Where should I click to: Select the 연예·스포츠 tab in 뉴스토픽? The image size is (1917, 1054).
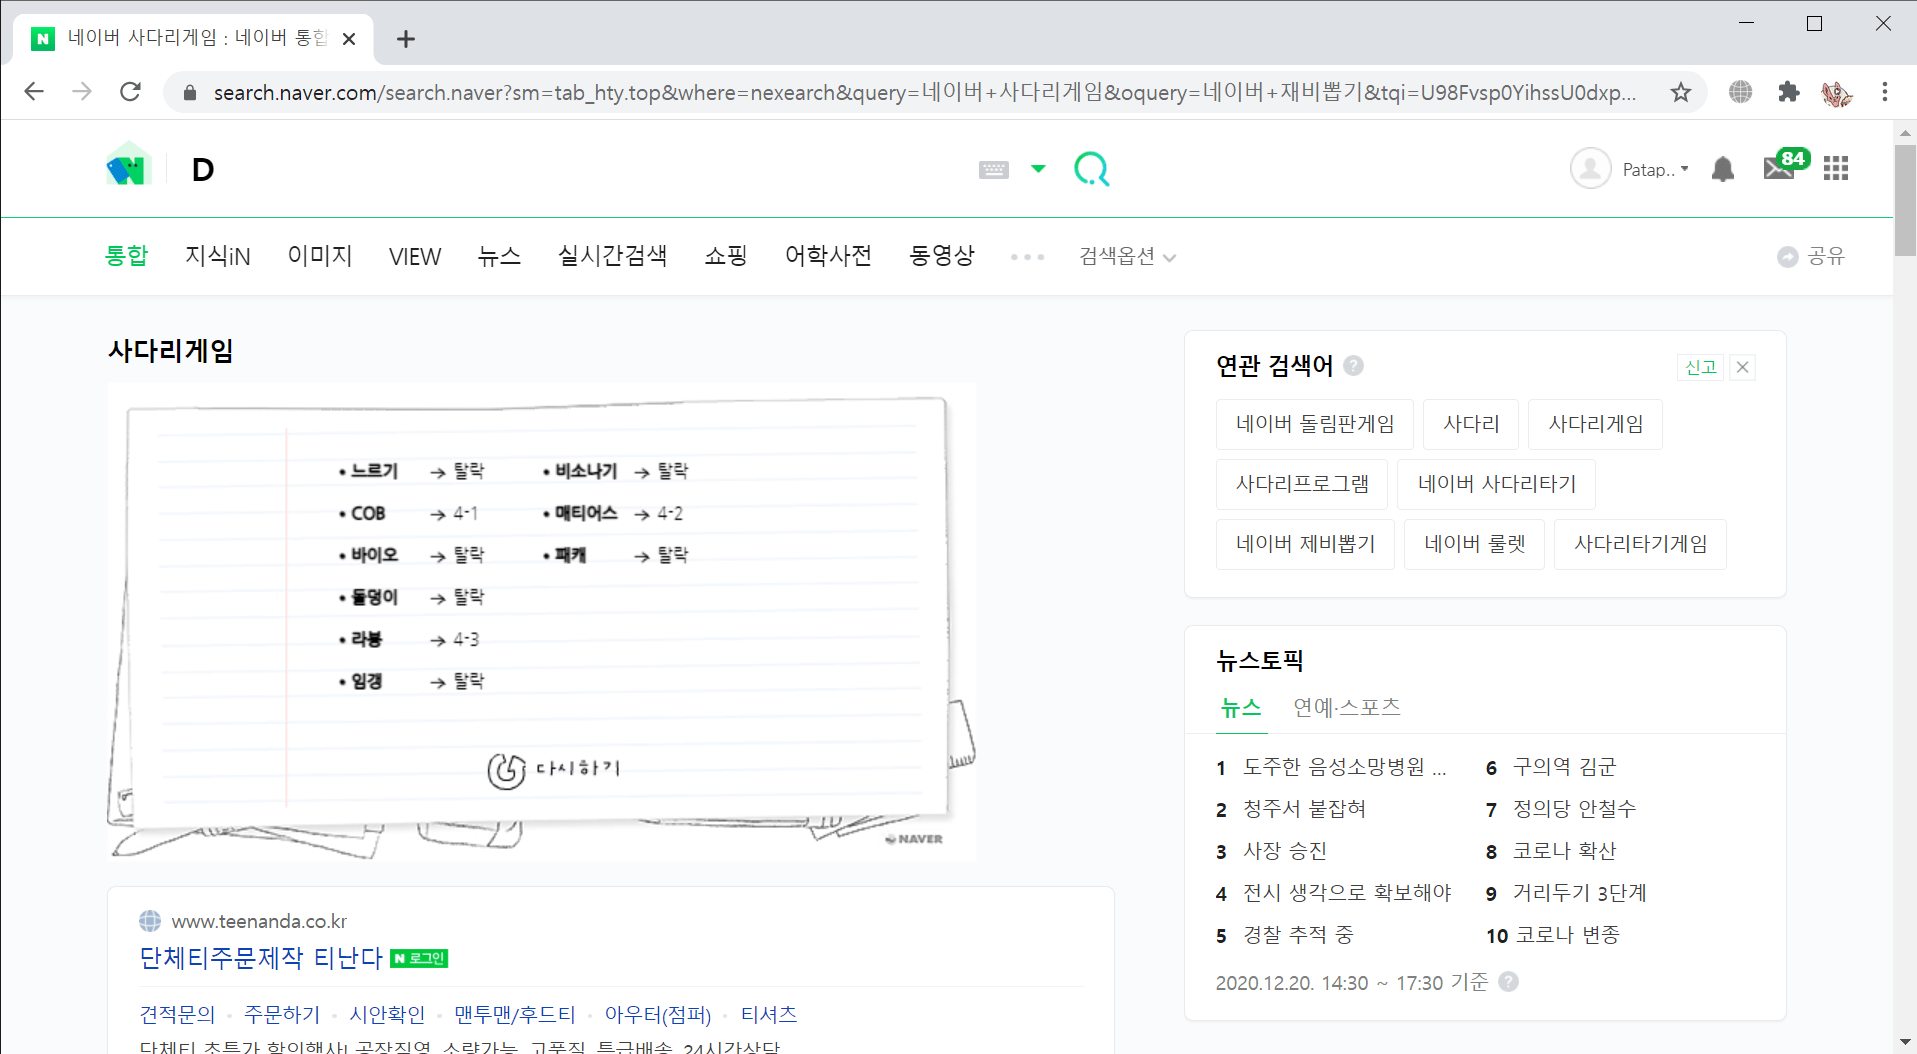[x=1347, y=708]
